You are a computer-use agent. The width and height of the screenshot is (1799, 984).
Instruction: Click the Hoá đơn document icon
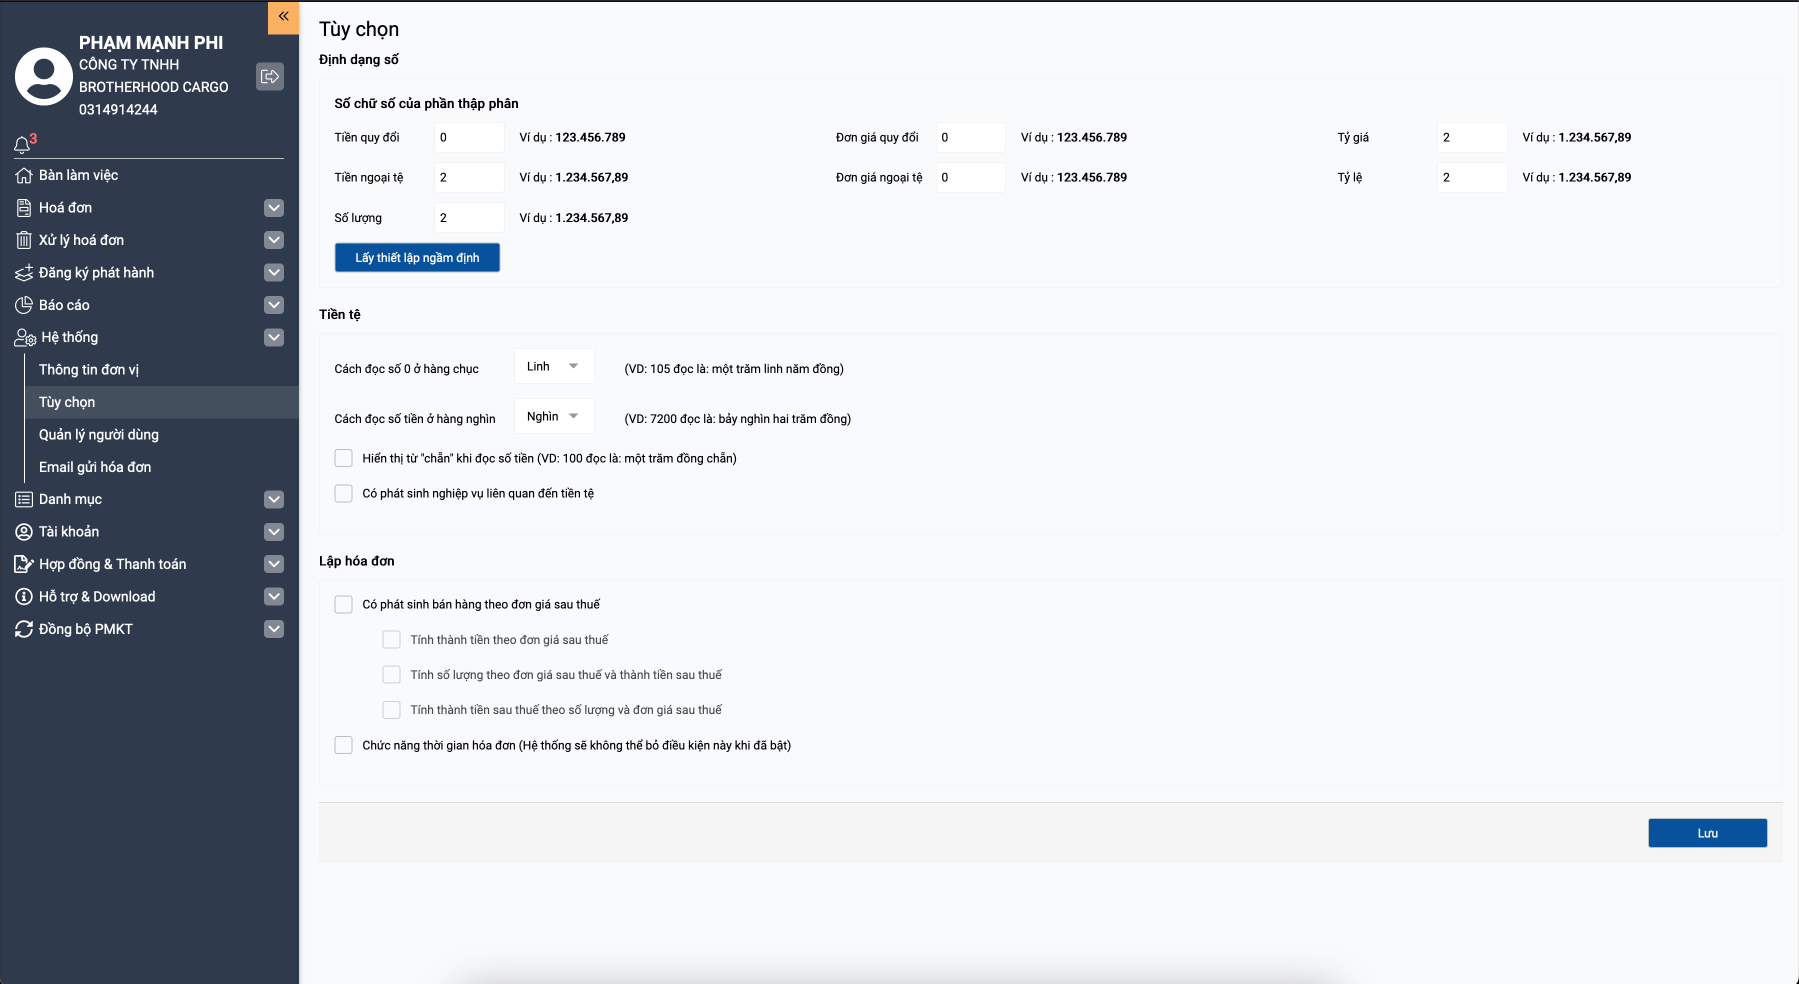click(24, 208)
